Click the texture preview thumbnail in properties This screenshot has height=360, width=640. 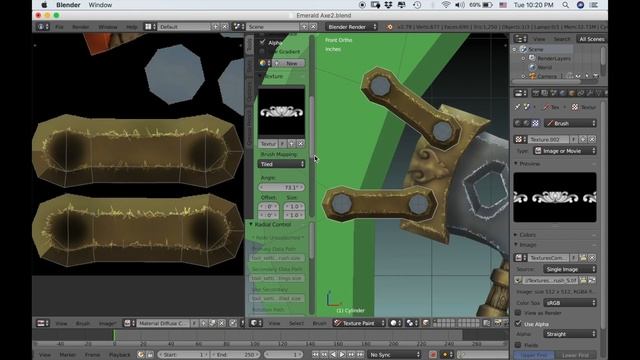(x=555, y=198)
